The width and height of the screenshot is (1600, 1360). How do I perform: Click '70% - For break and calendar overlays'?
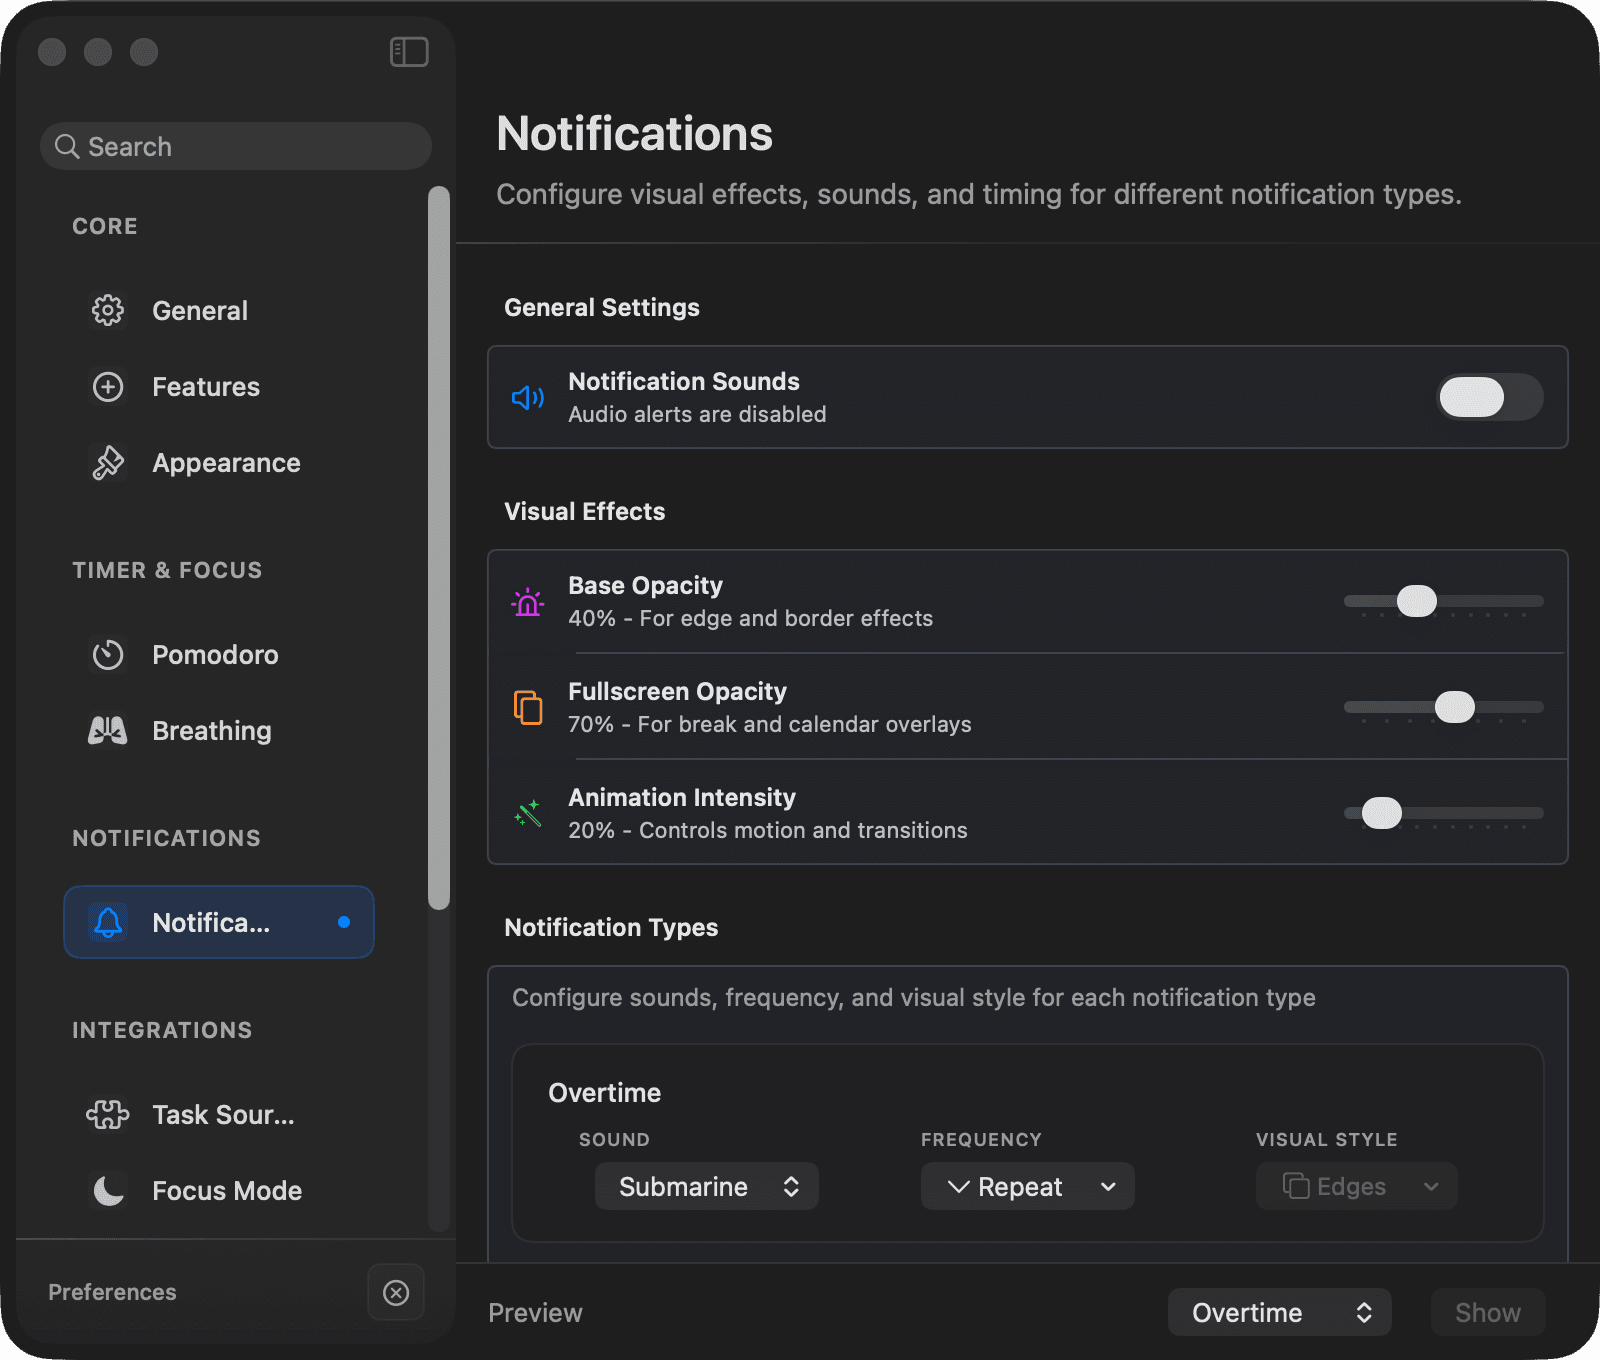click(x=770, y=725)
